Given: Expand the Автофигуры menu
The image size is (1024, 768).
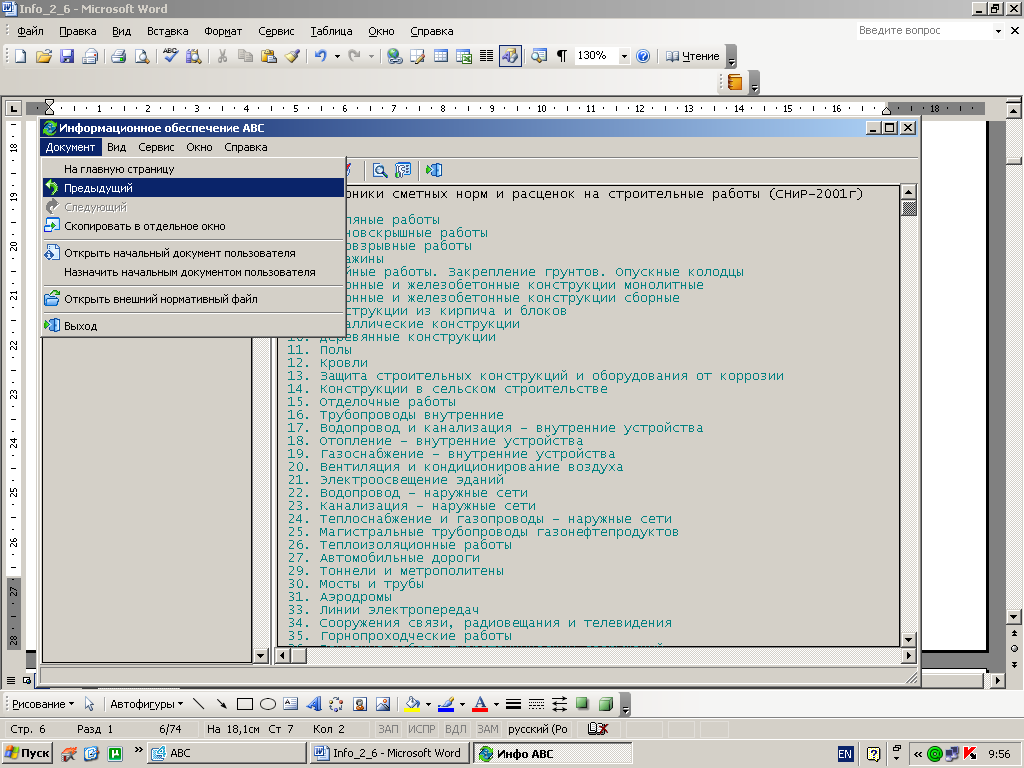Looking at the screenshot, I should [146, 704].
